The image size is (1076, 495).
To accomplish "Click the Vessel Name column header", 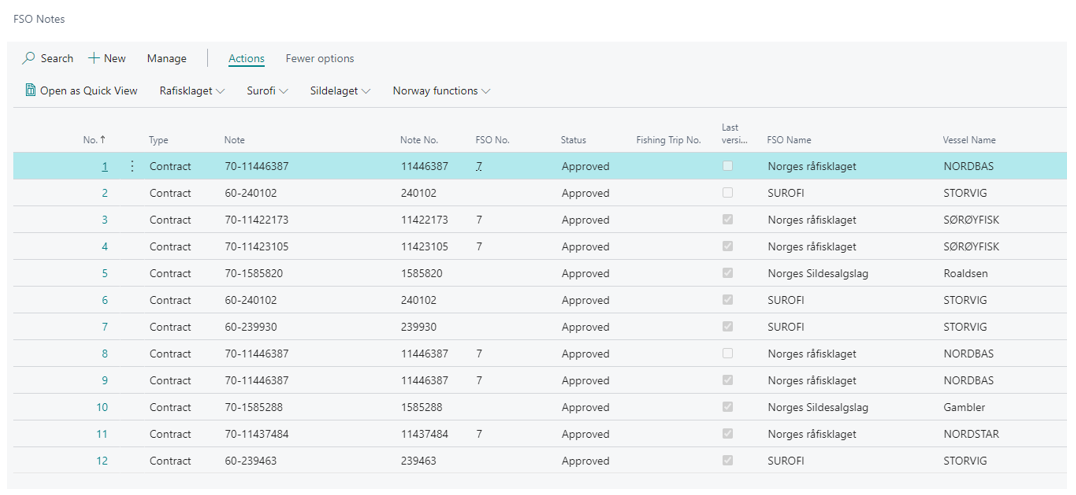I will click(x=969, y=140).
